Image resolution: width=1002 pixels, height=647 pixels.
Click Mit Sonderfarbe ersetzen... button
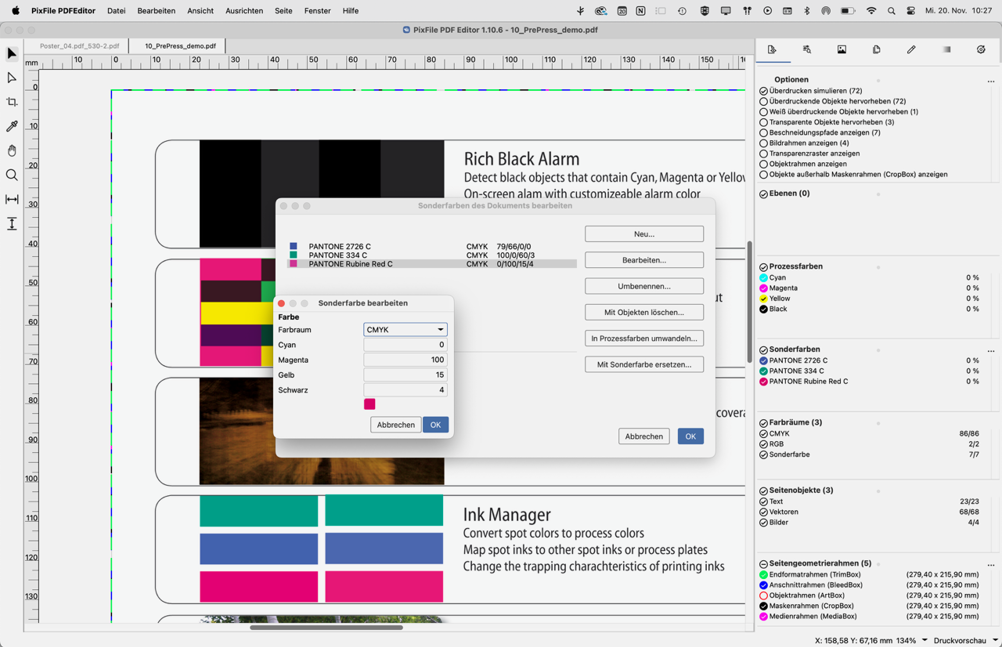click(x=644, y=364)
